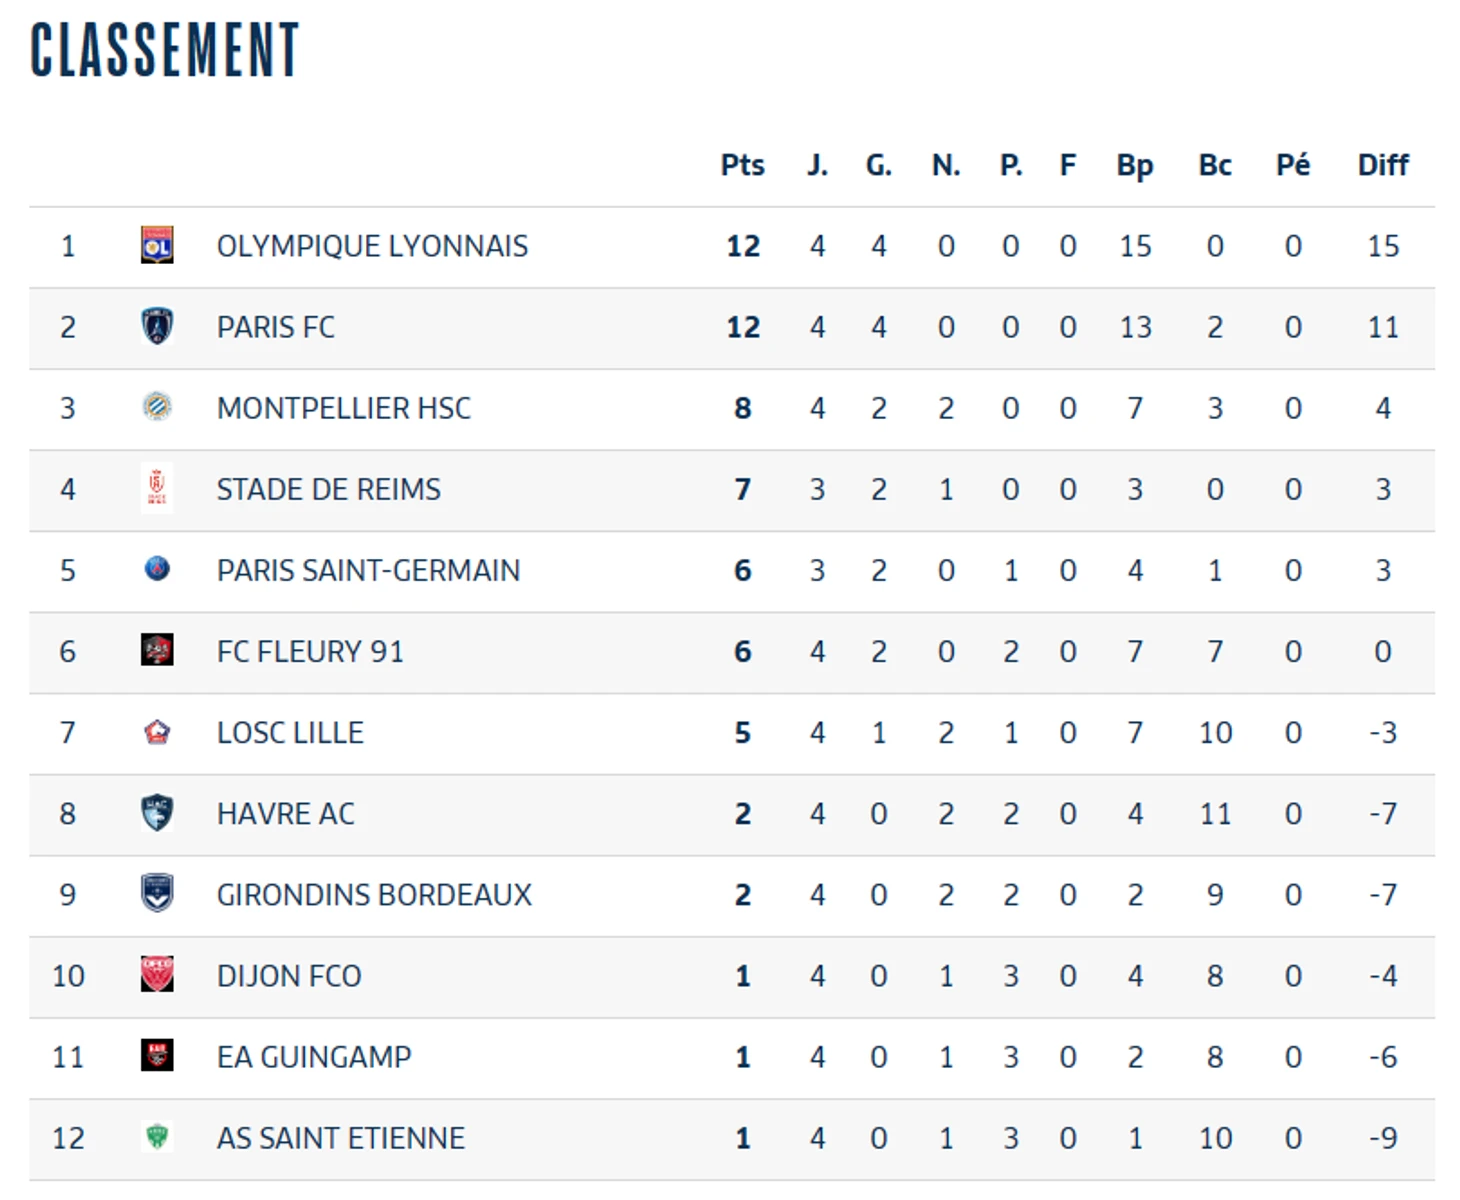Viewport: 1460px width, 1200px height.
Task: Click the Girondins Bordeaux crest
Action: pos(157,894)
